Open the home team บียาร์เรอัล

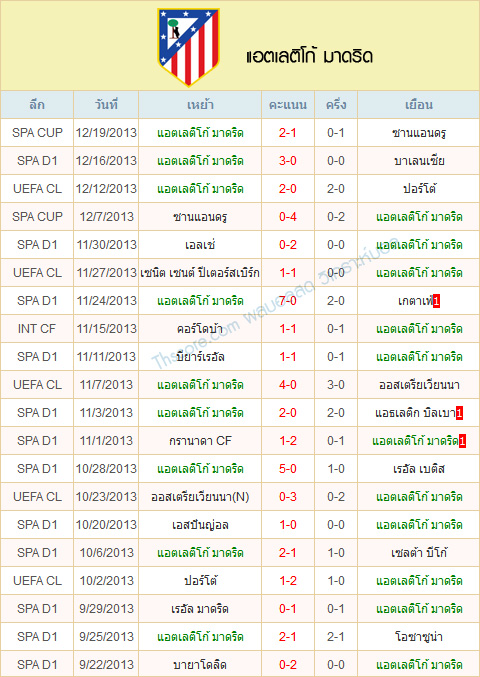pyautogui.click(x=200, y=357)
